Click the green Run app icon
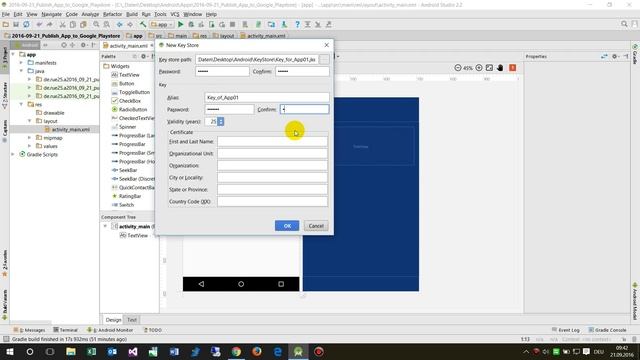The height and width of the screenshot is (360, 640). 180,24
